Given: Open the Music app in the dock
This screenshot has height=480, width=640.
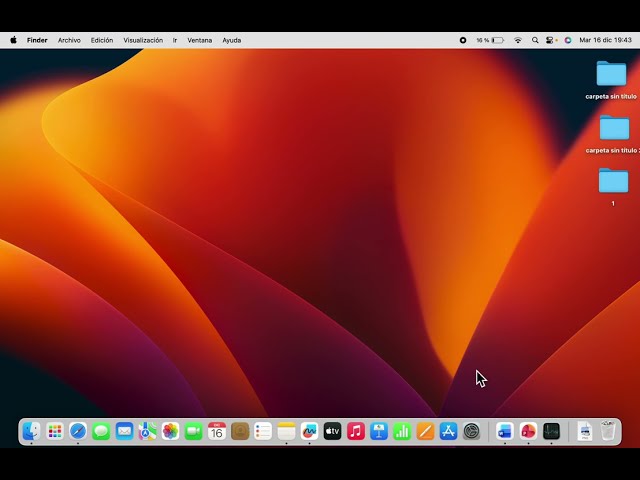Looking at the screenshot, I should coord(356,431).
